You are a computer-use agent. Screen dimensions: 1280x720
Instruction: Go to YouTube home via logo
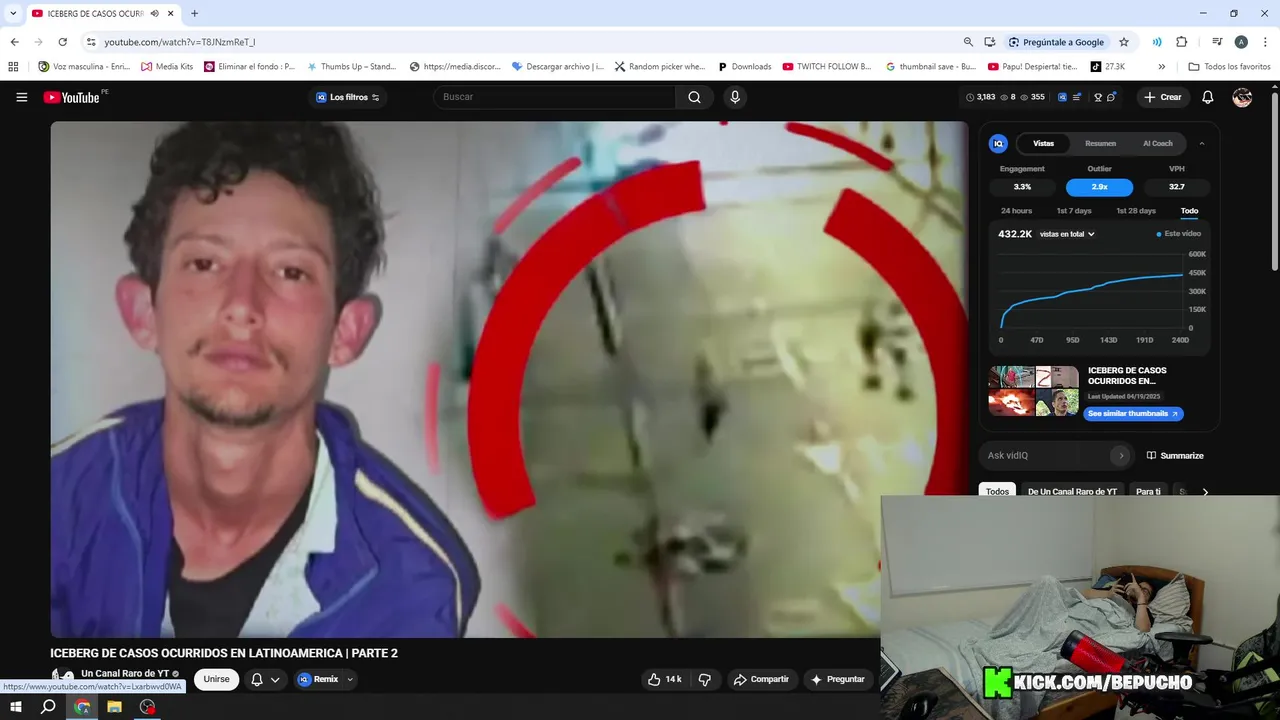coord(72,97)
